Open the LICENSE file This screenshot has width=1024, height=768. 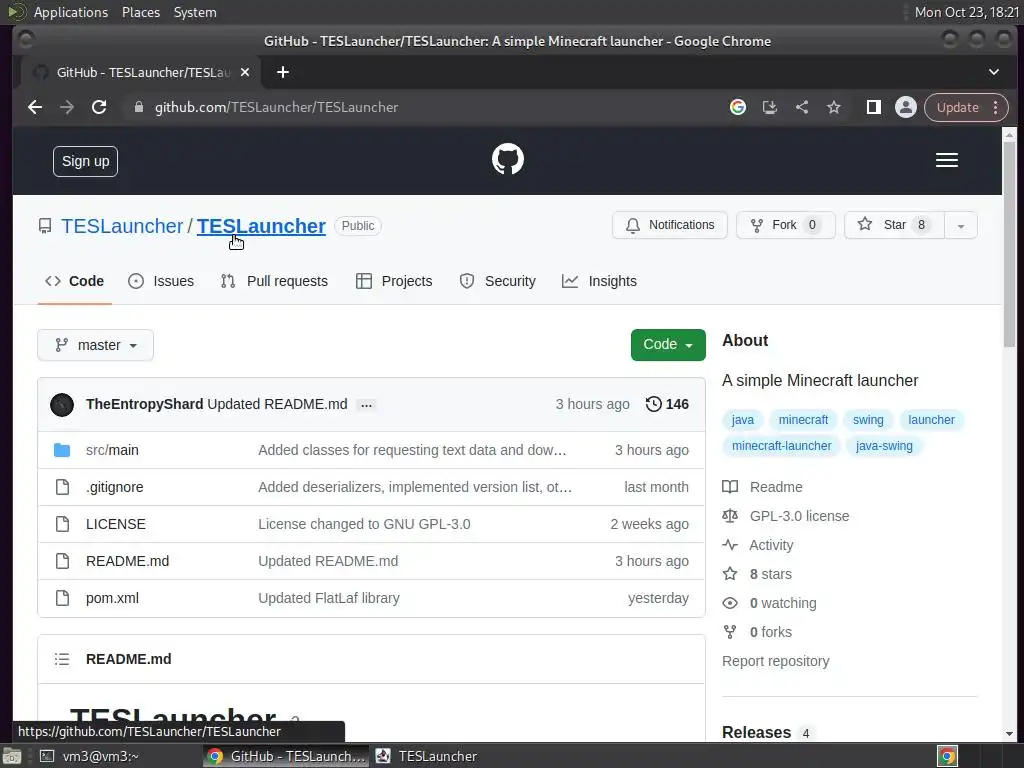[x=116, y=524]
